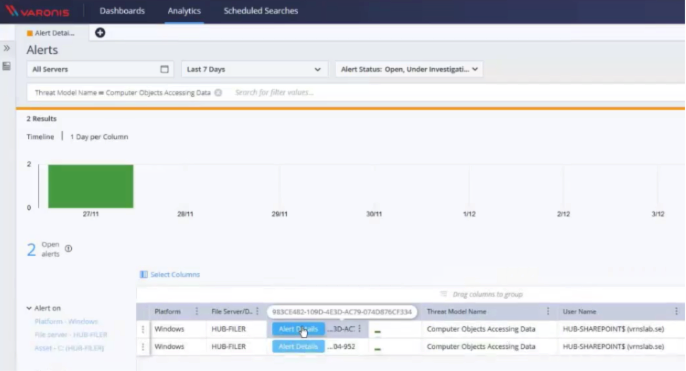Filter by Platform - Windows link
Image resolution: width=686 pixels, height=371 pixels.
(66, 322)
